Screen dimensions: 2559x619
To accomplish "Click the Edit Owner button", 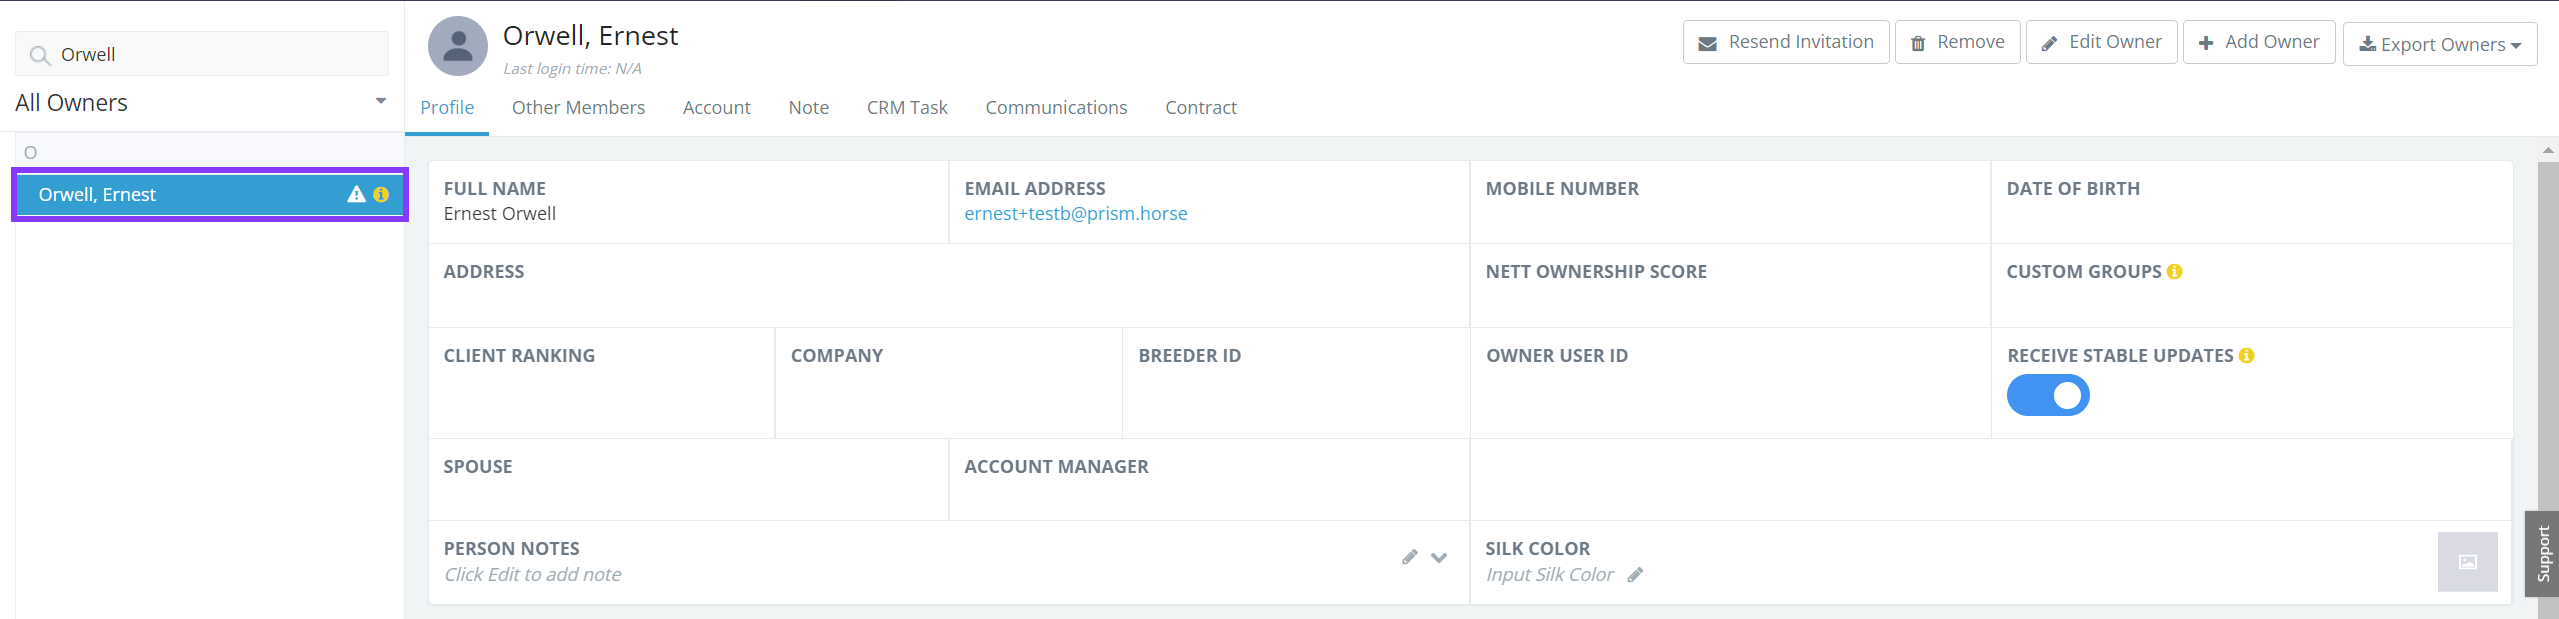I will (x=2101, y=42).
